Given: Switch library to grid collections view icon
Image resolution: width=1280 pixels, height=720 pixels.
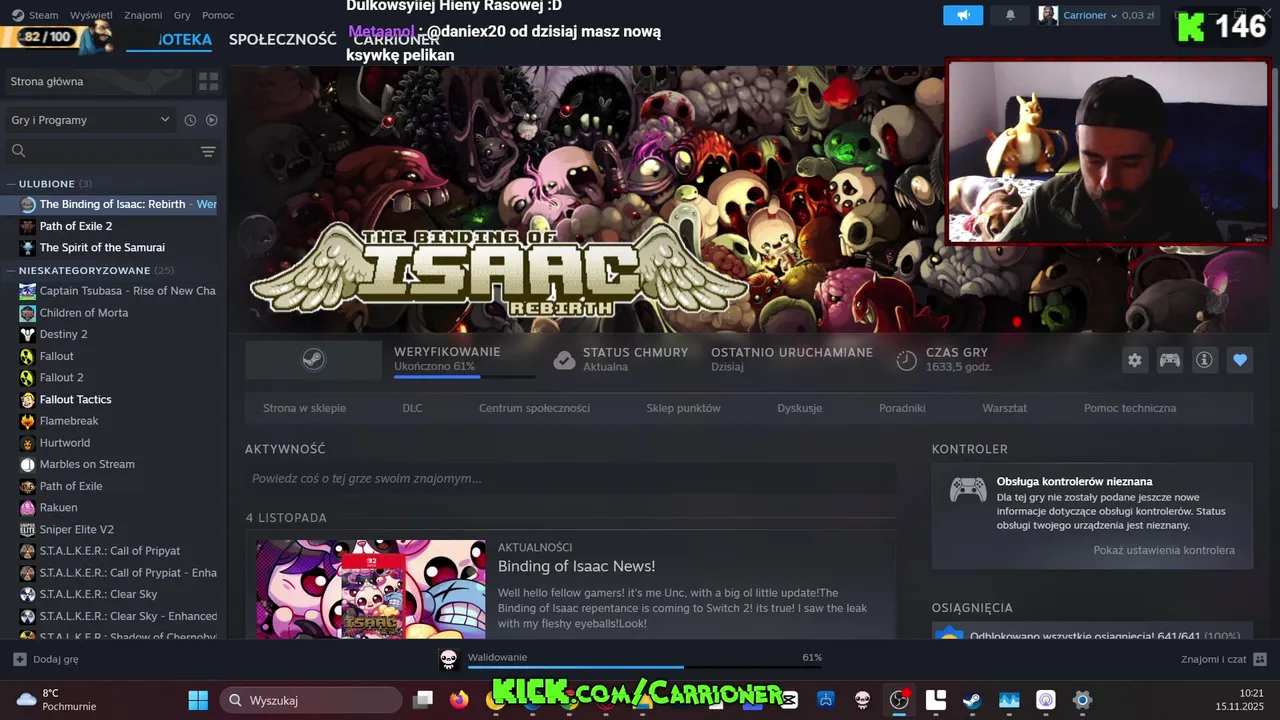Looking at the screenshot, I should pos(208,81).
